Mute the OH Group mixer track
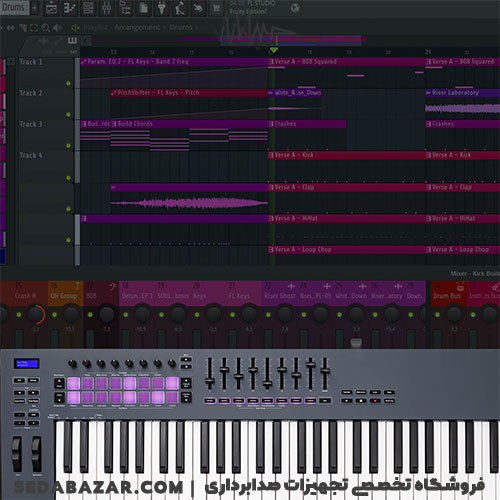The height and width of the screenshot is (500, 500). tap(55, 314)
